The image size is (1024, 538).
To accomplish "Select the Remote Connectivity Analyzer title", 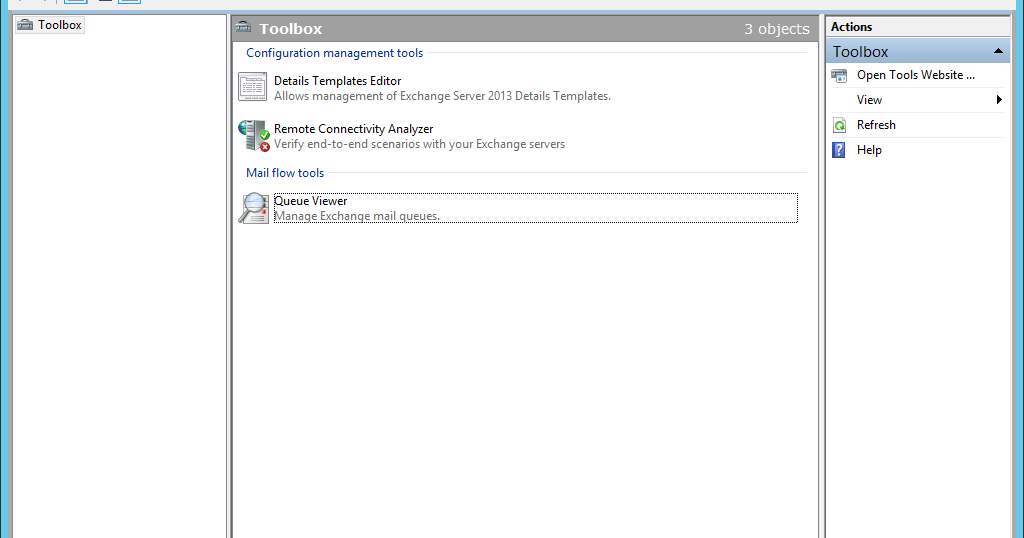I will [x=353, y=129].
